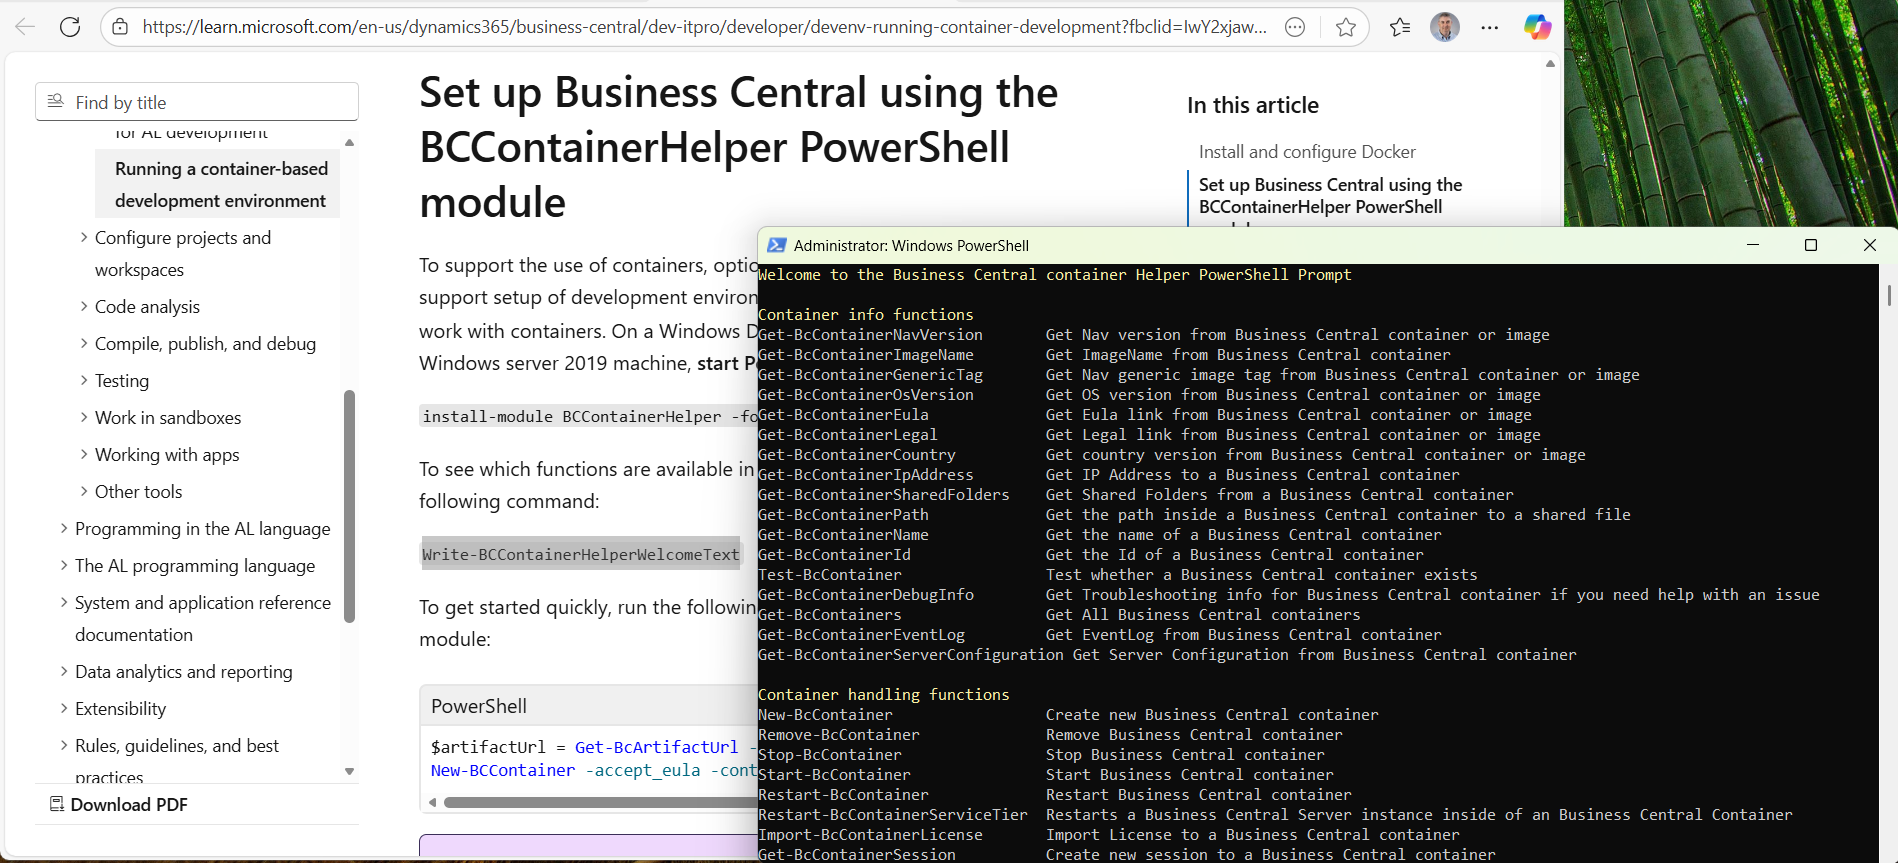
Task: Click Administrator: Windows PowerShell title bar
Action: coord(911,245)
